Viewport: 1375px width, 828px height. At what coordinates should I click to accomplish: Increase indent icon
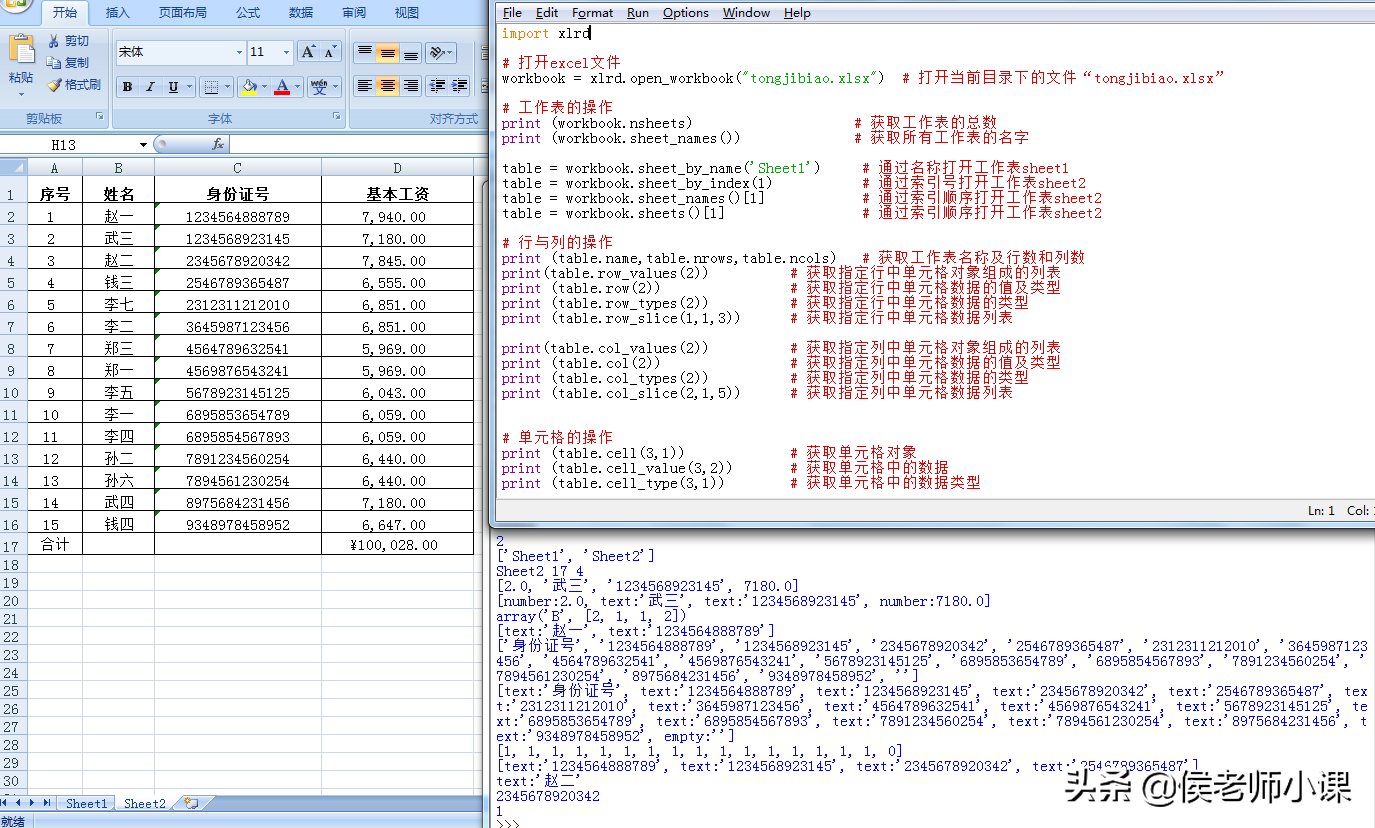click(459, 86)
